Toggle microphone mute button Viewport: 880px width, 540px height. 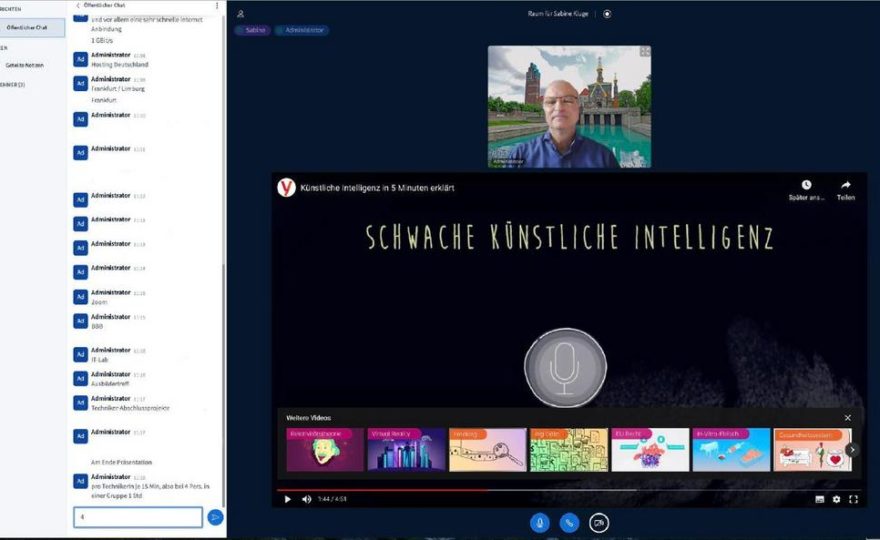click(540, 523)
